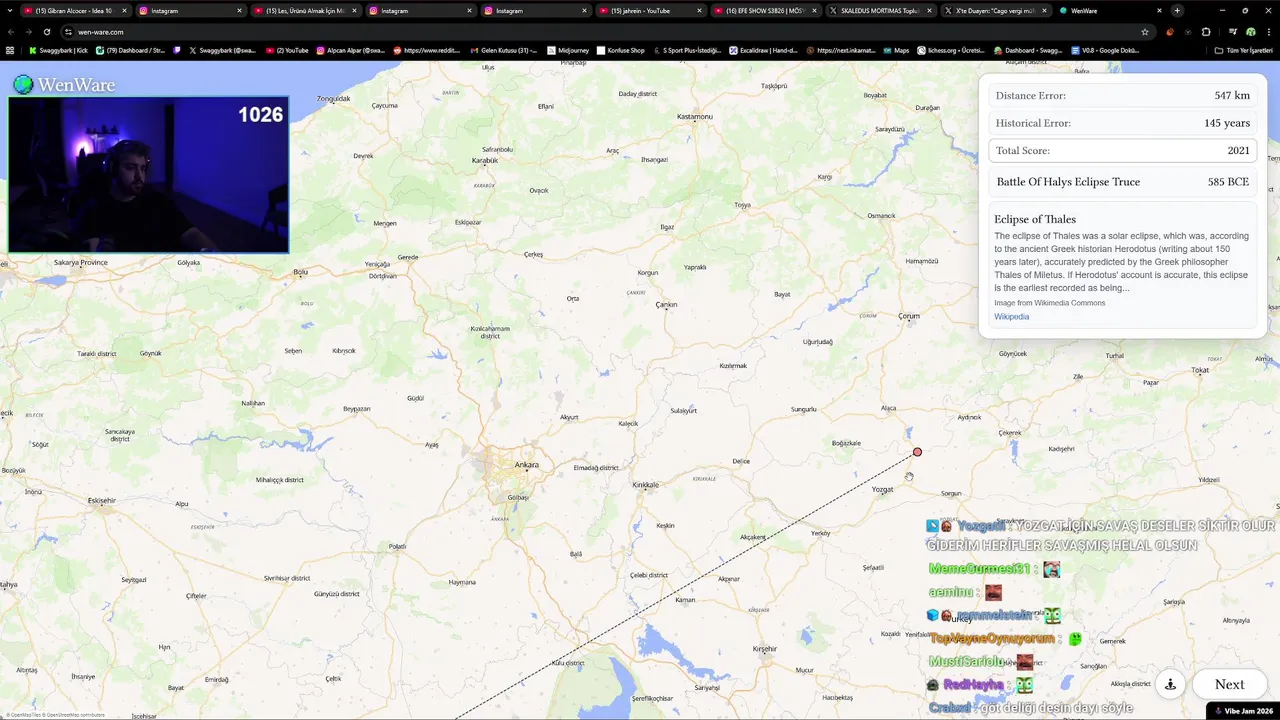This screenshot has height=720, width=1280.
Task: Click the Tokat label on map
Action: click(x=1201, y=370)
